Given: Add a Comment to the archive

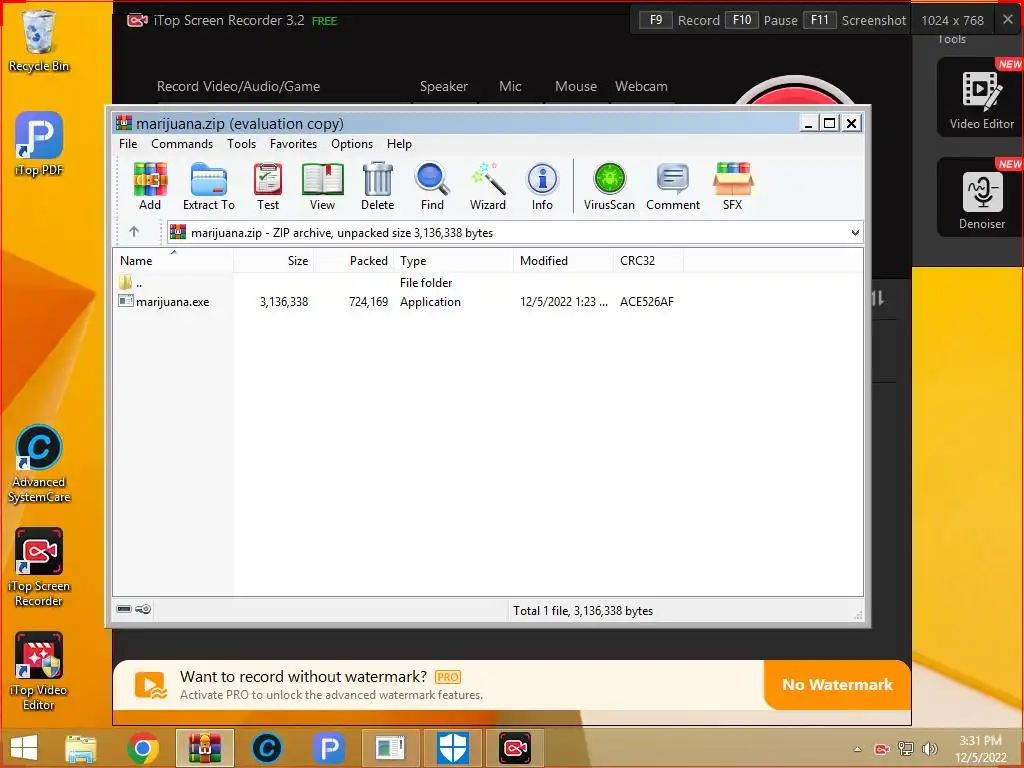Looking at the screenshot, I should (x=673, y=186).
